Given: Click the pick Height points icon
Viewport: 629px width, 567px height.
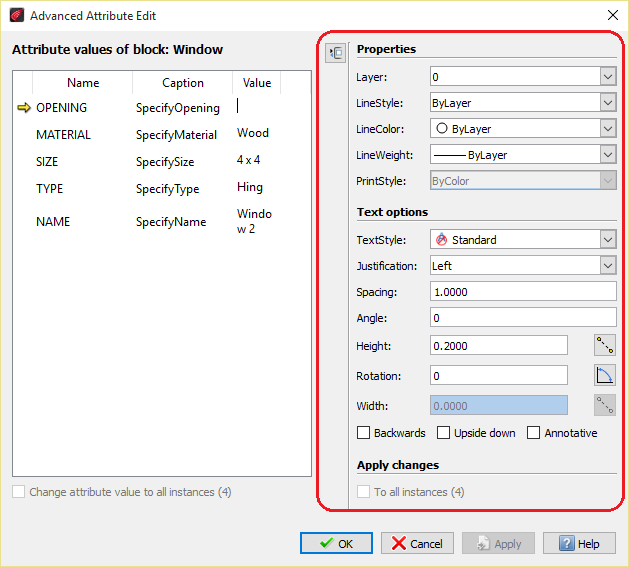Looking at the screenshot, I should (x=605, y=346).
